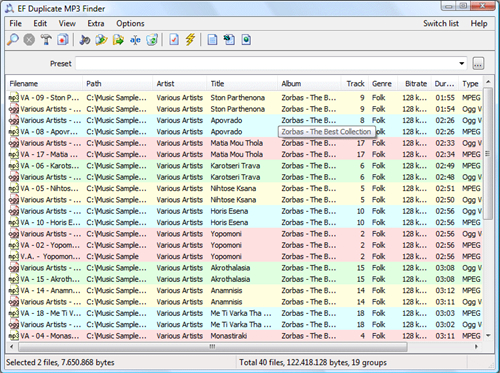
Task: Sort by the Path column header
Action: click(117, 84)
